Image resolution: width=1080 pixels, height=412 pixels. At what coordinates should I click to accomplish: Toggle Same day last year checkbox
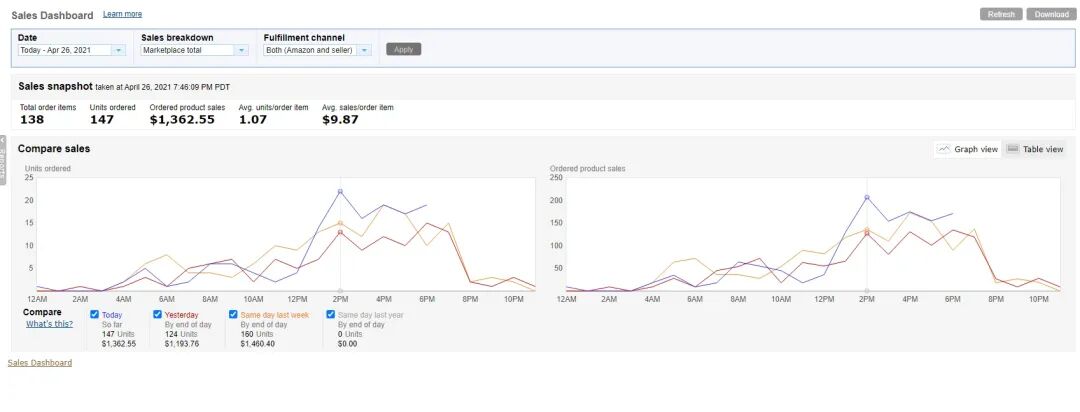(x=331, y=314)
